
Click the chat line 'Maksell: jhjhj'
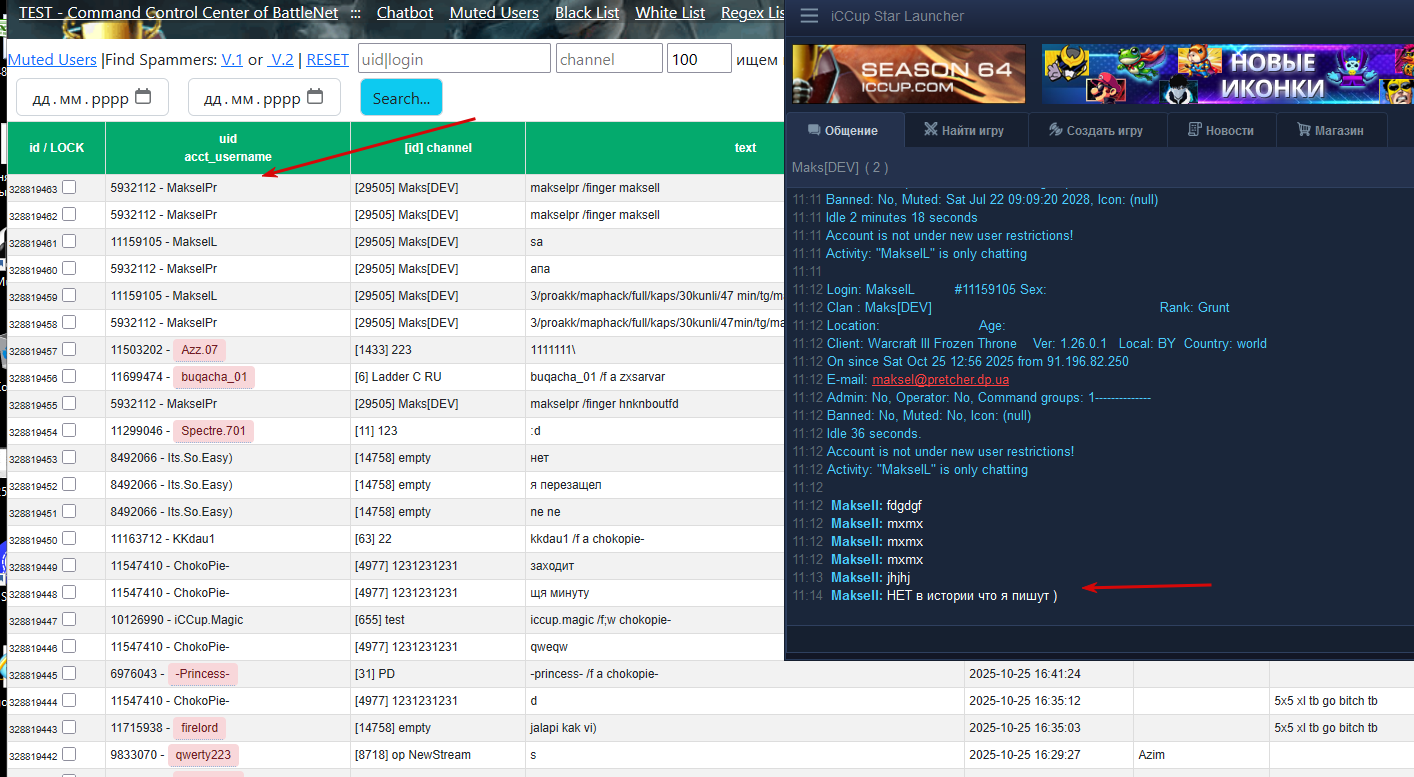[x=870, y=578]
